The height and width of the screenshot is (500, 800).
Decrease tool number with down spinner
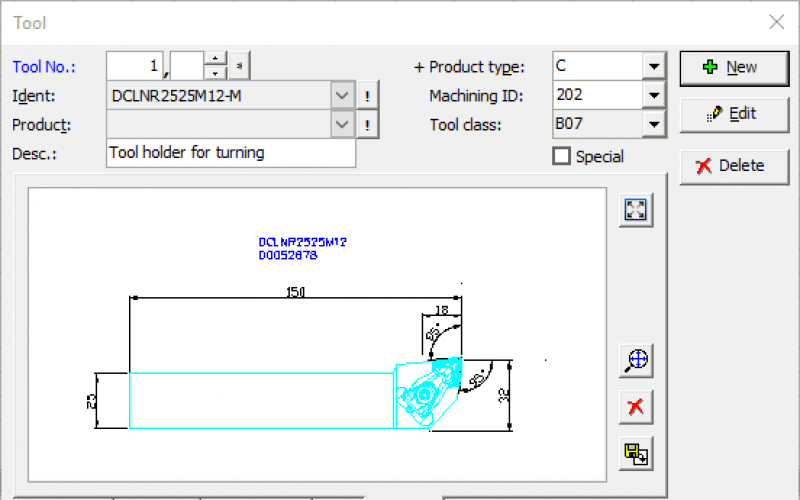[216, 73]
